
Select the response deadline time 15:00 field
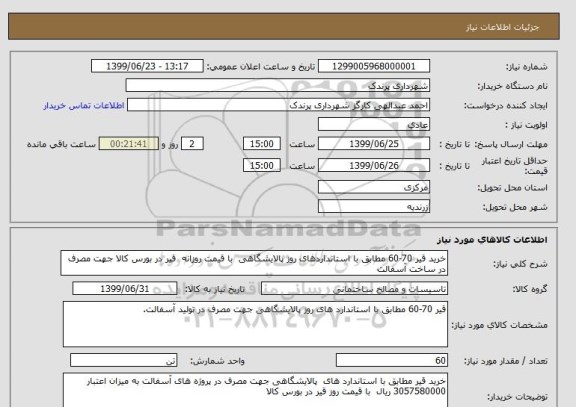pos(262,144)
